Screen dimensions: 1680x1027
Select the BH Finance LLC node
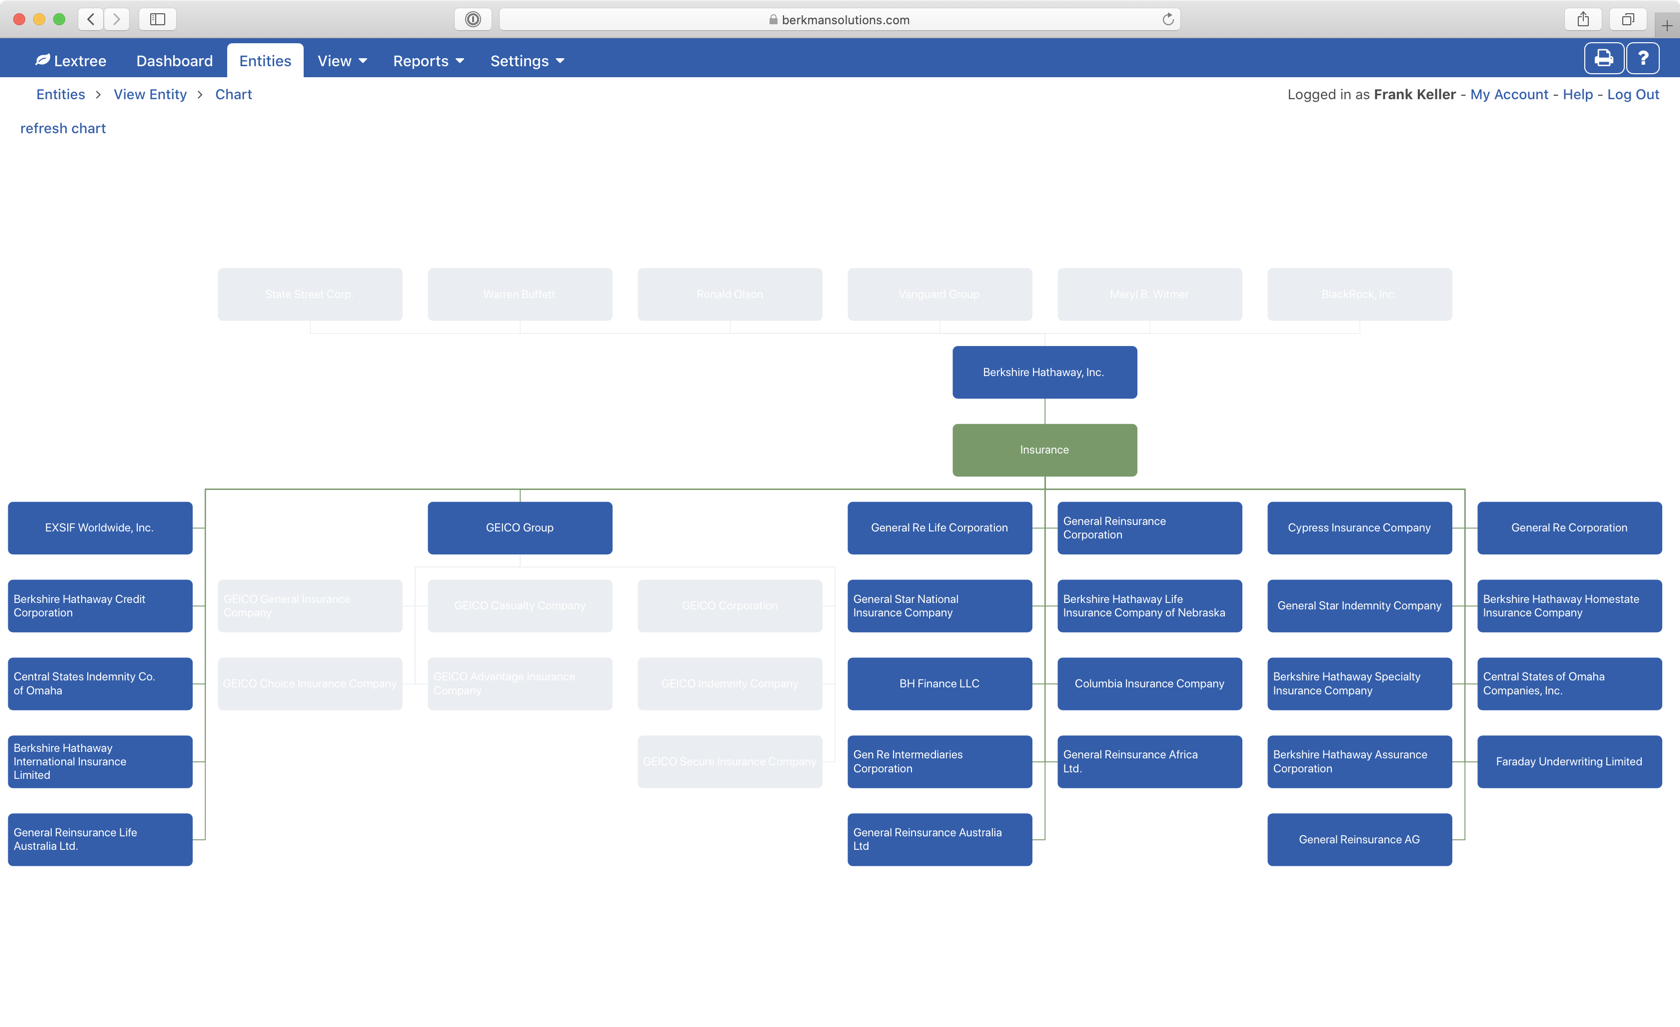(x=940, y=684)
